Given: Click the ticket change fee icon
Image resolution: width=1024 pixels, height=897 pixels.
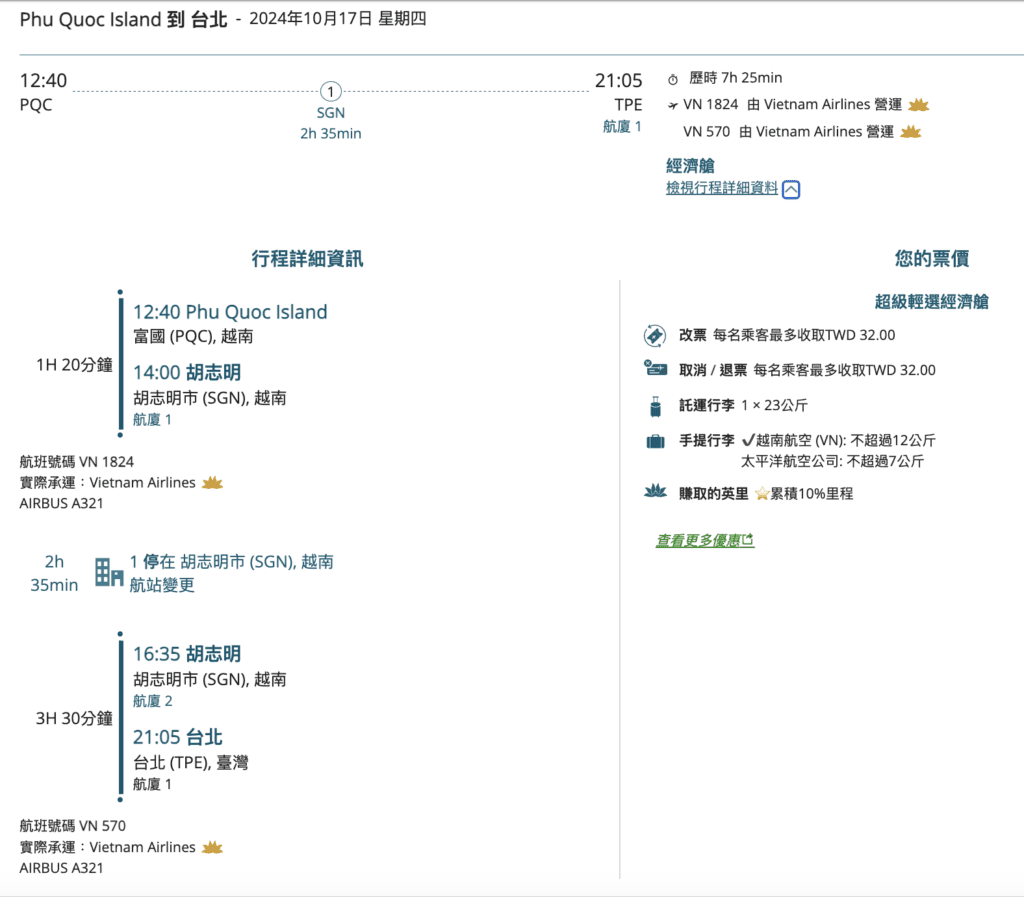Looking at the screenshot, I should coord(654,336).
